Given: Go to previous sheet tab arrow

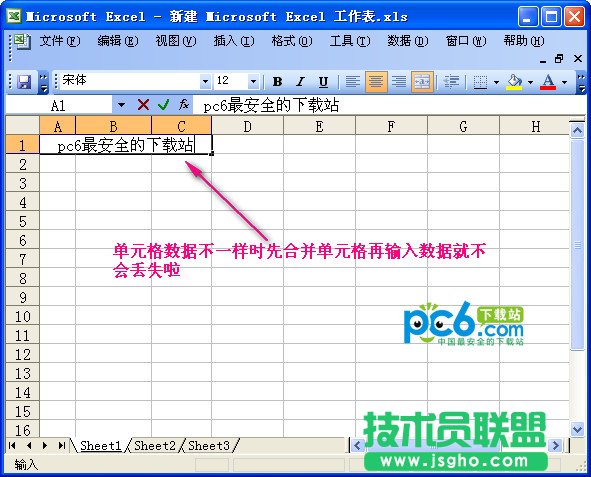Looking at the screenshot, I should click(29, 446).
